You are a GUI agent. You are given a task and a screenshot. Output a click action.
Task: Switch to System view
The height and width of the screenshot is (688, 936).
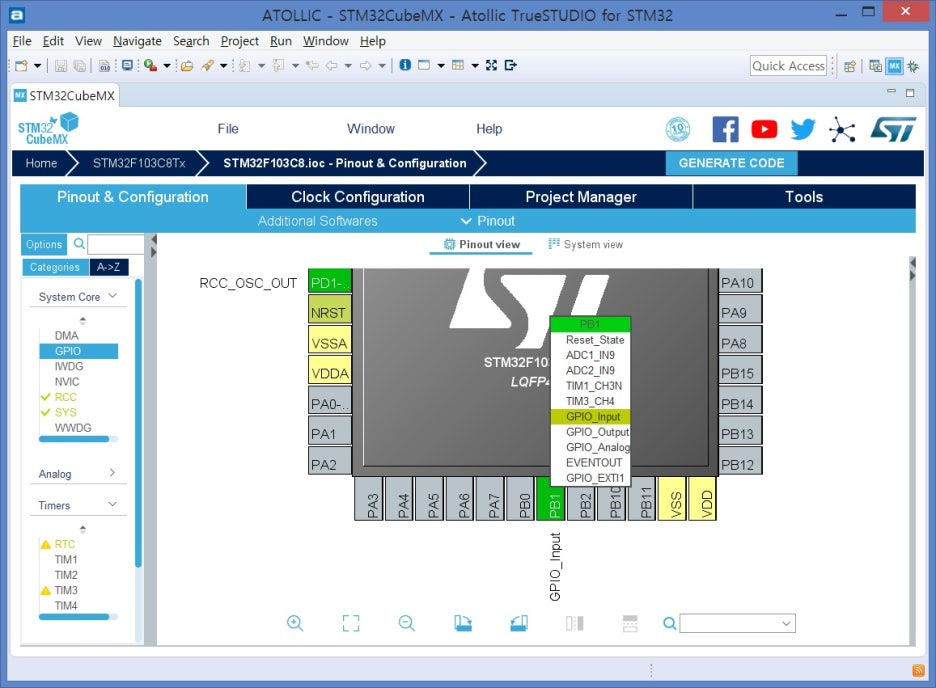click(586, 244)
